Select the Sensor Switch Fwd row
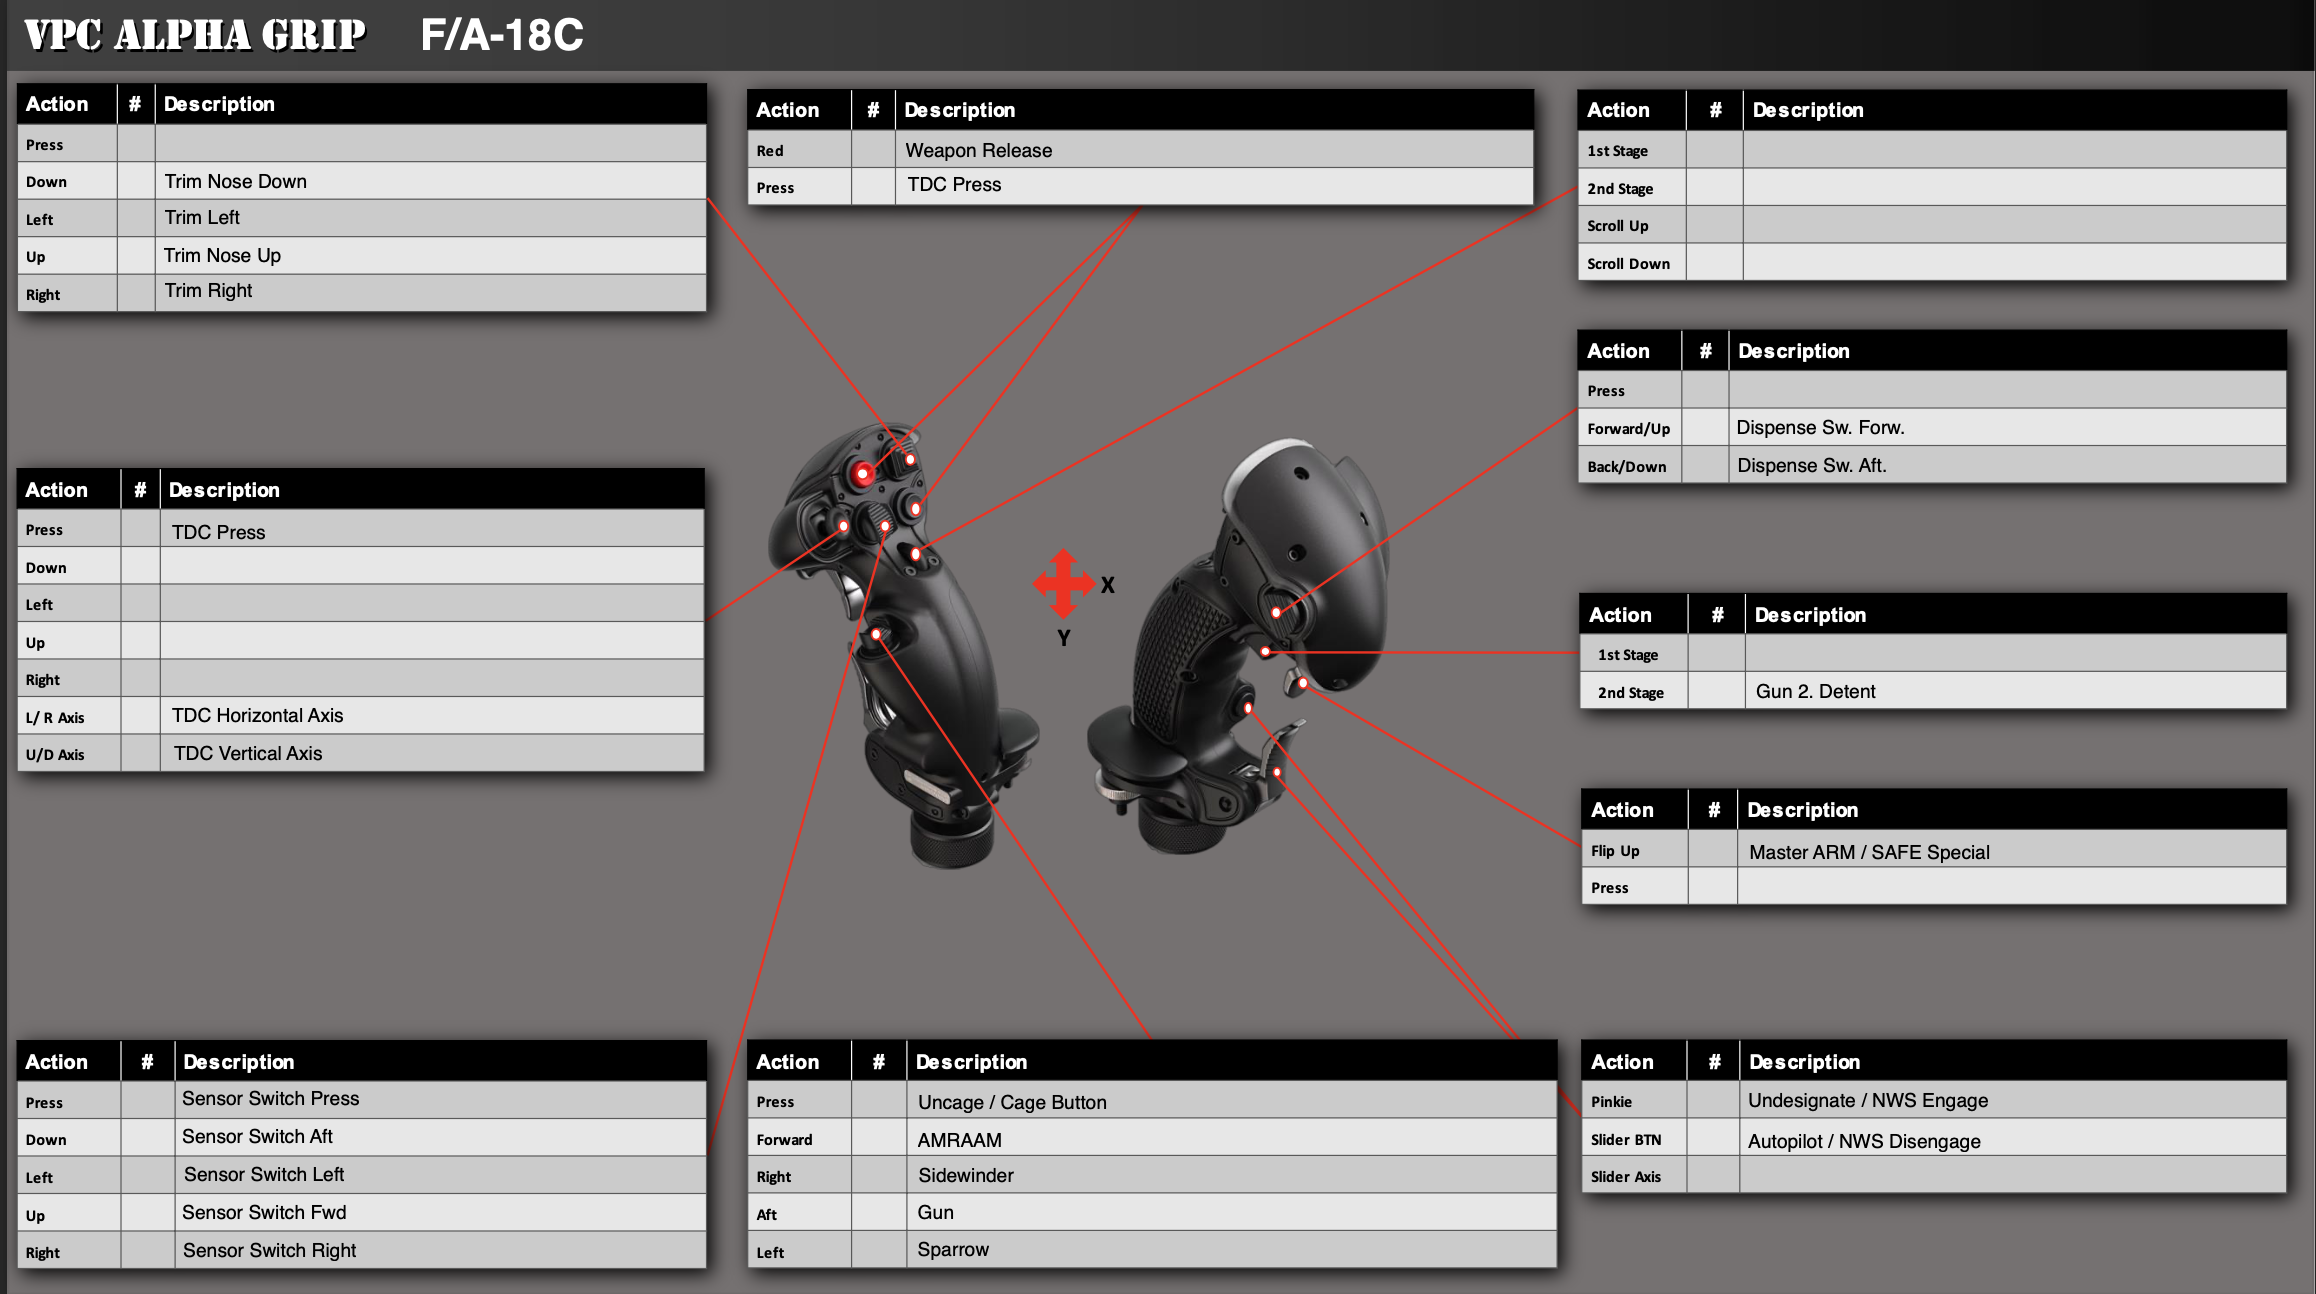This screenshot has width=2316, height=1294. tap(264, 1213)
